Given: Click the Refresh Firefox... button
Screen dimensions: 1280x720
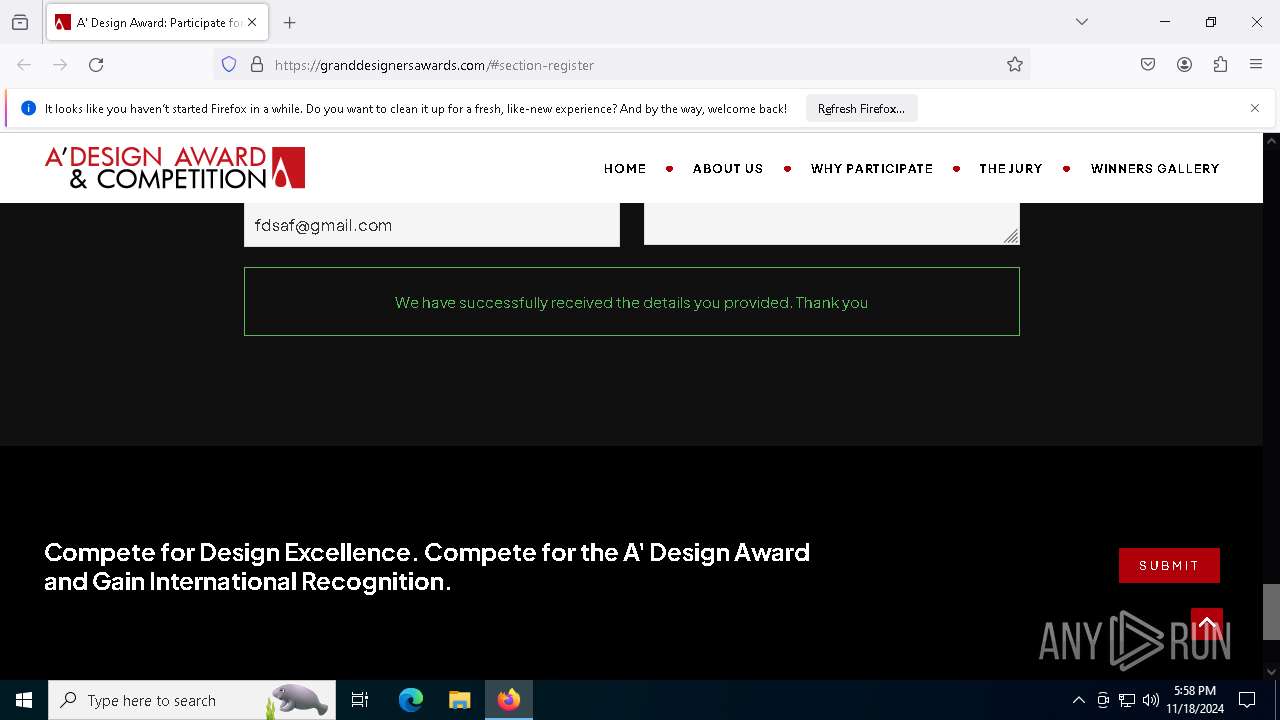Looking at the screenshot, I should (861, 108).
